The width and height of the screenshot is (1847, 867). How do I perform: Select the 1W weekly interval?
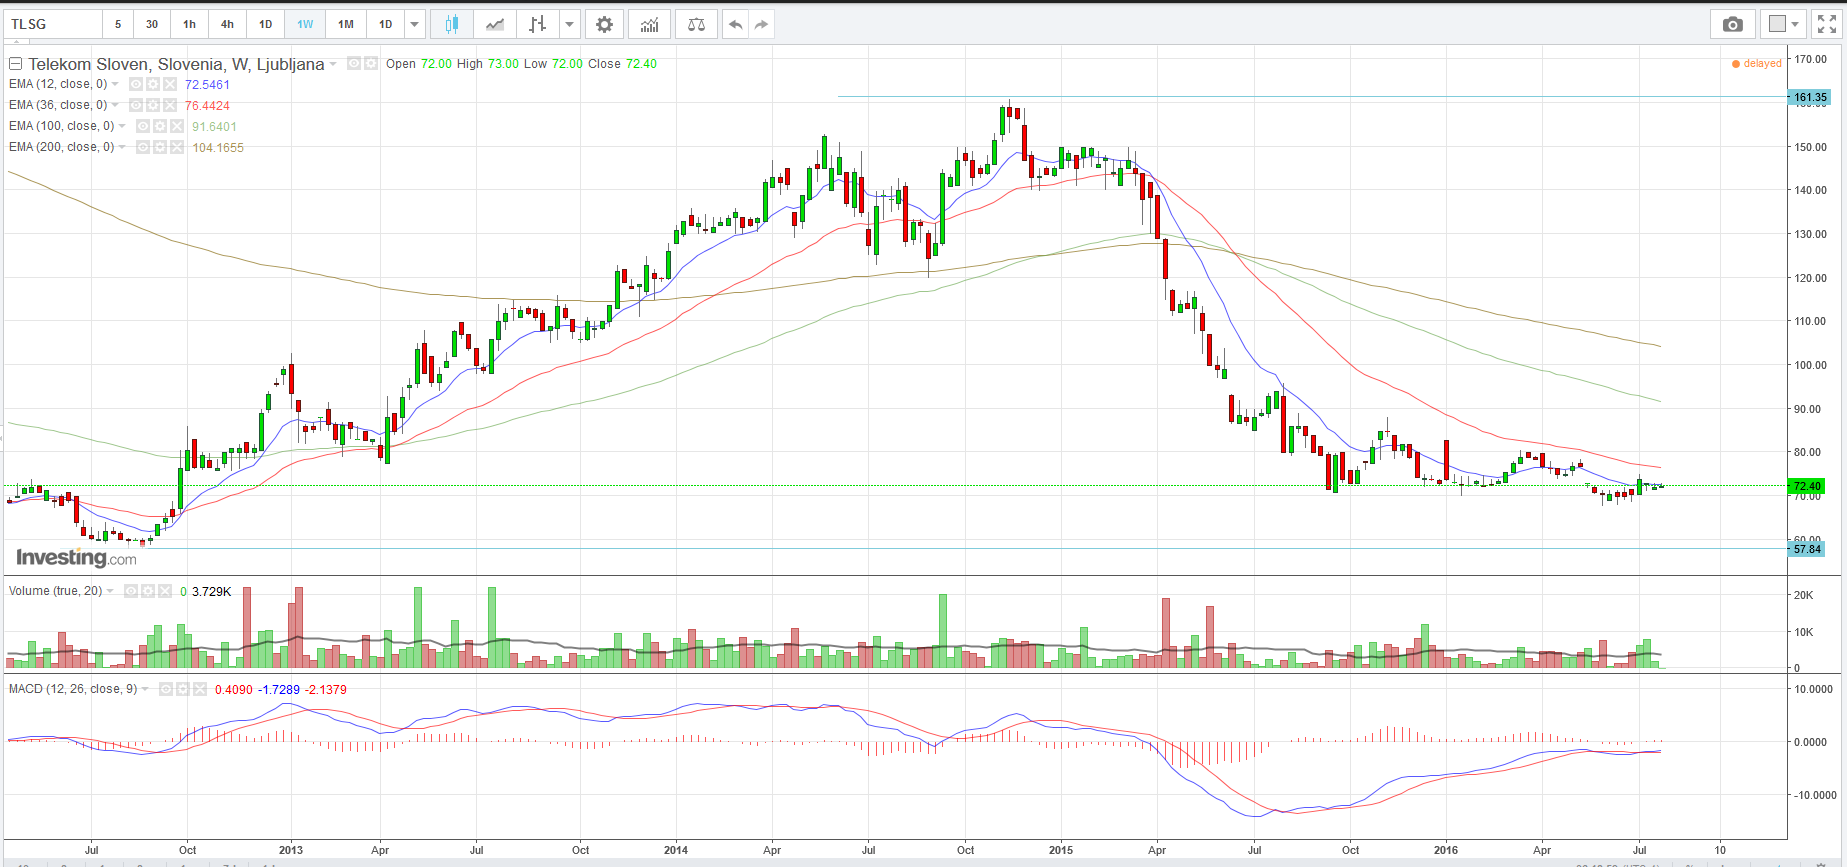click(x=305, y=24)
